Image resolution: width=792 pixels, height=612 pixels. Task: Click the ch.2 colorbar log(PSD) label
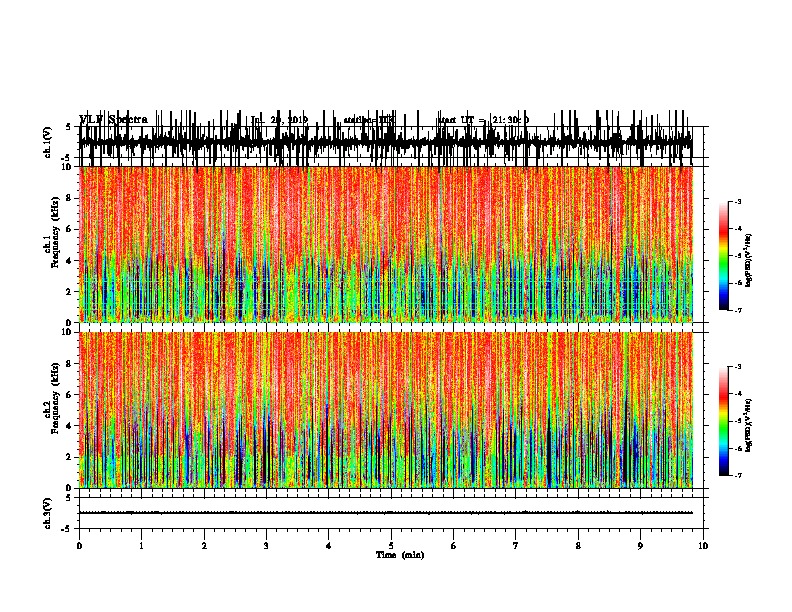click(749, 425)
